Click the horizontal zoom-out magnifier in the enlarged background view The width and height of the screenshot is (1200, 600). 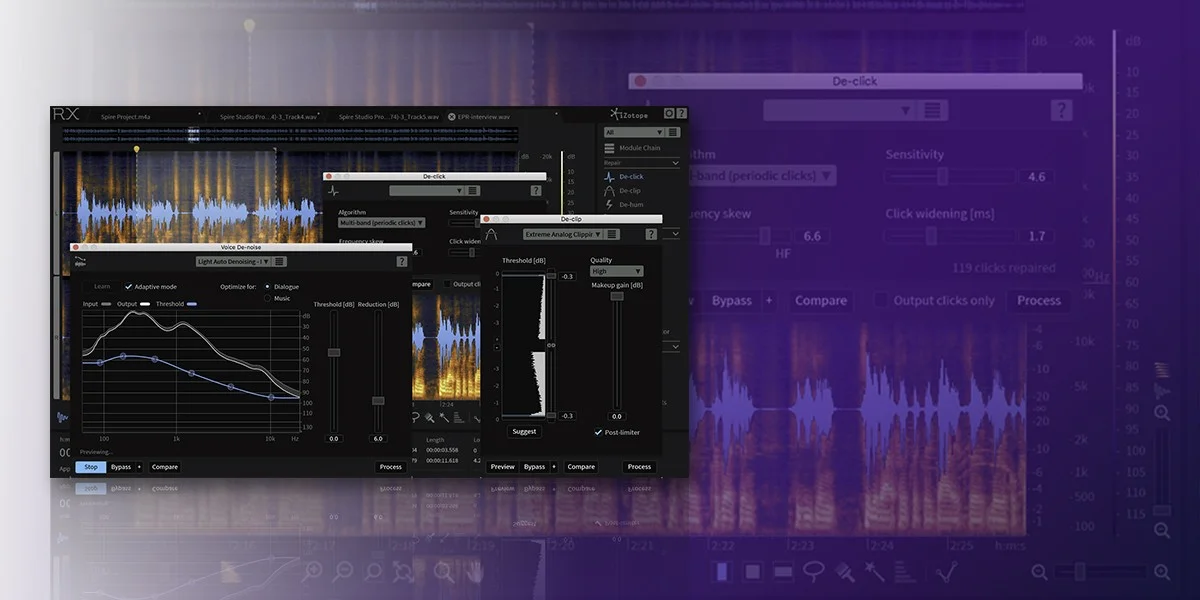coord(1040,572)
